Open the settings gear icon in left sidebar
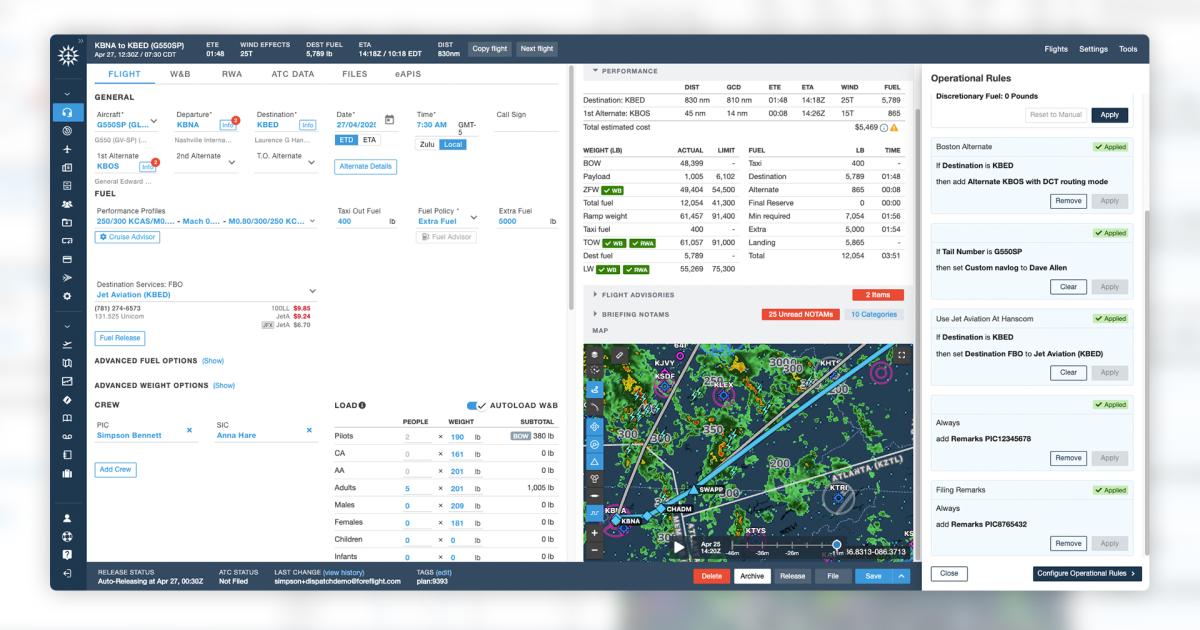 (67, 296)
